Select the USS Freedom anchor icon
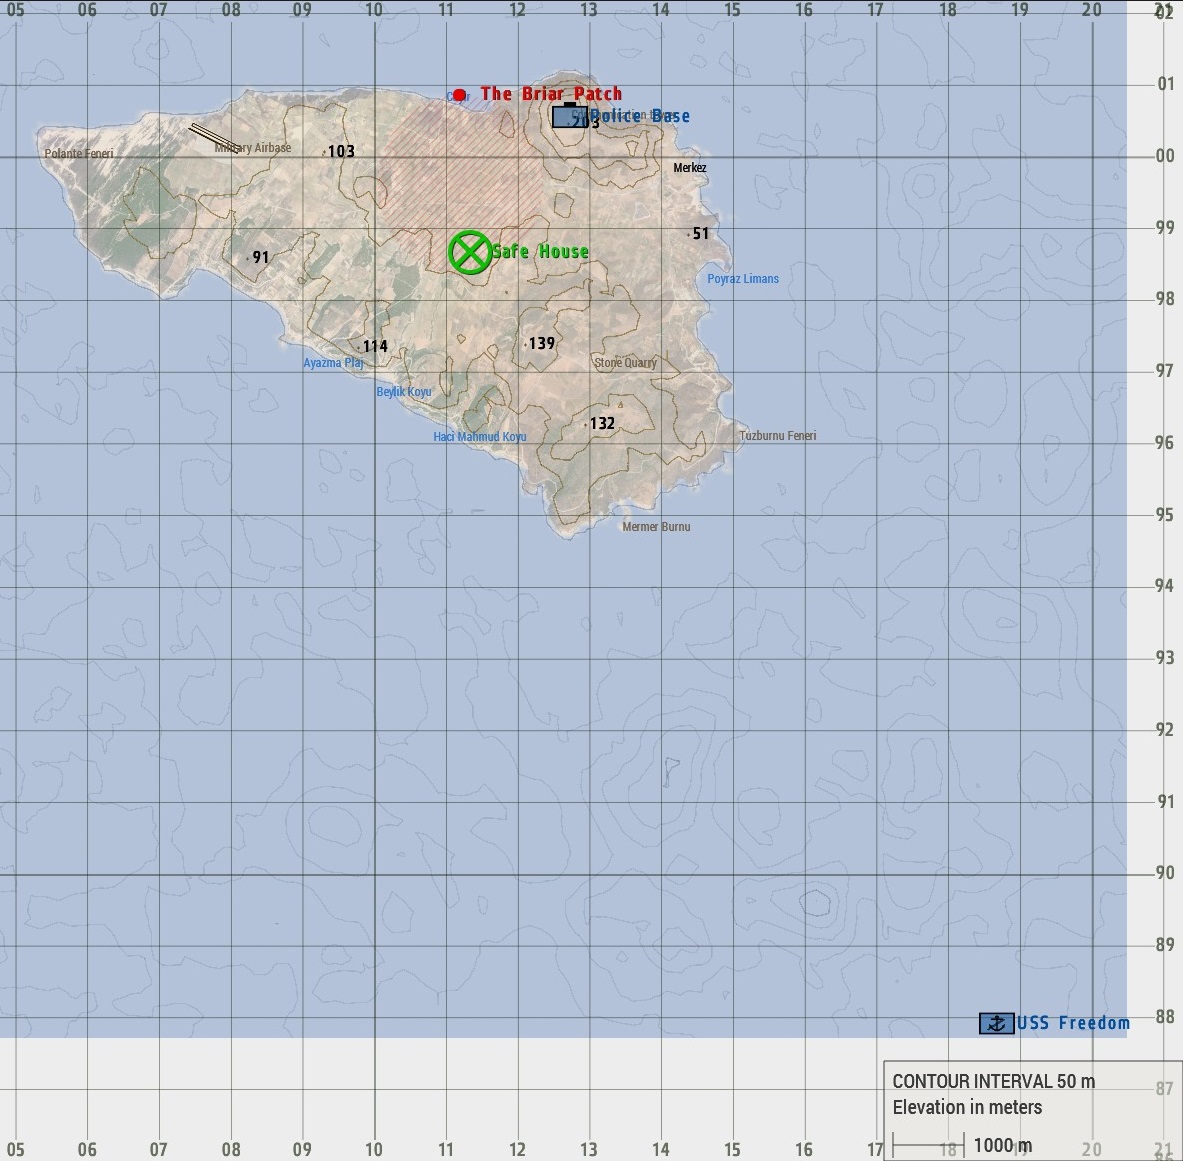Screen dimensions: 1183x1161 pyautogui.click(x=996, y=1023)
